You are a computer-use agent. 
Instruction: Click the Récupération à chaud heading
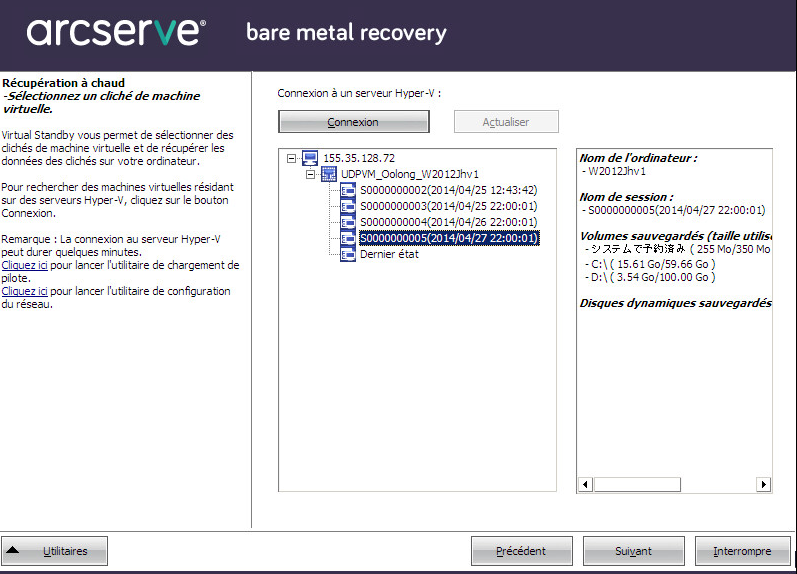[x=64, y=83]
